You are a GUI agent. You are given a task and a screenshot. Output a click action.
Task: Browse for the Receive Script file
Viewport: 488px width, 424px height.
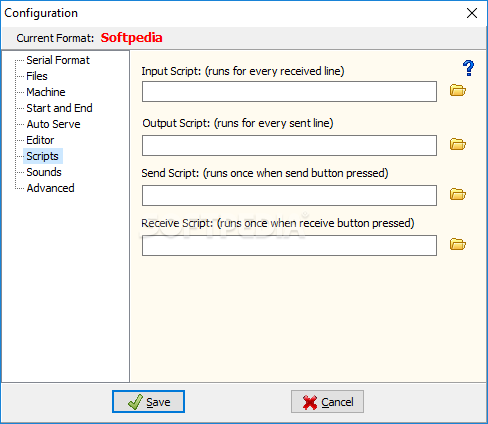[x=458, y=244]
